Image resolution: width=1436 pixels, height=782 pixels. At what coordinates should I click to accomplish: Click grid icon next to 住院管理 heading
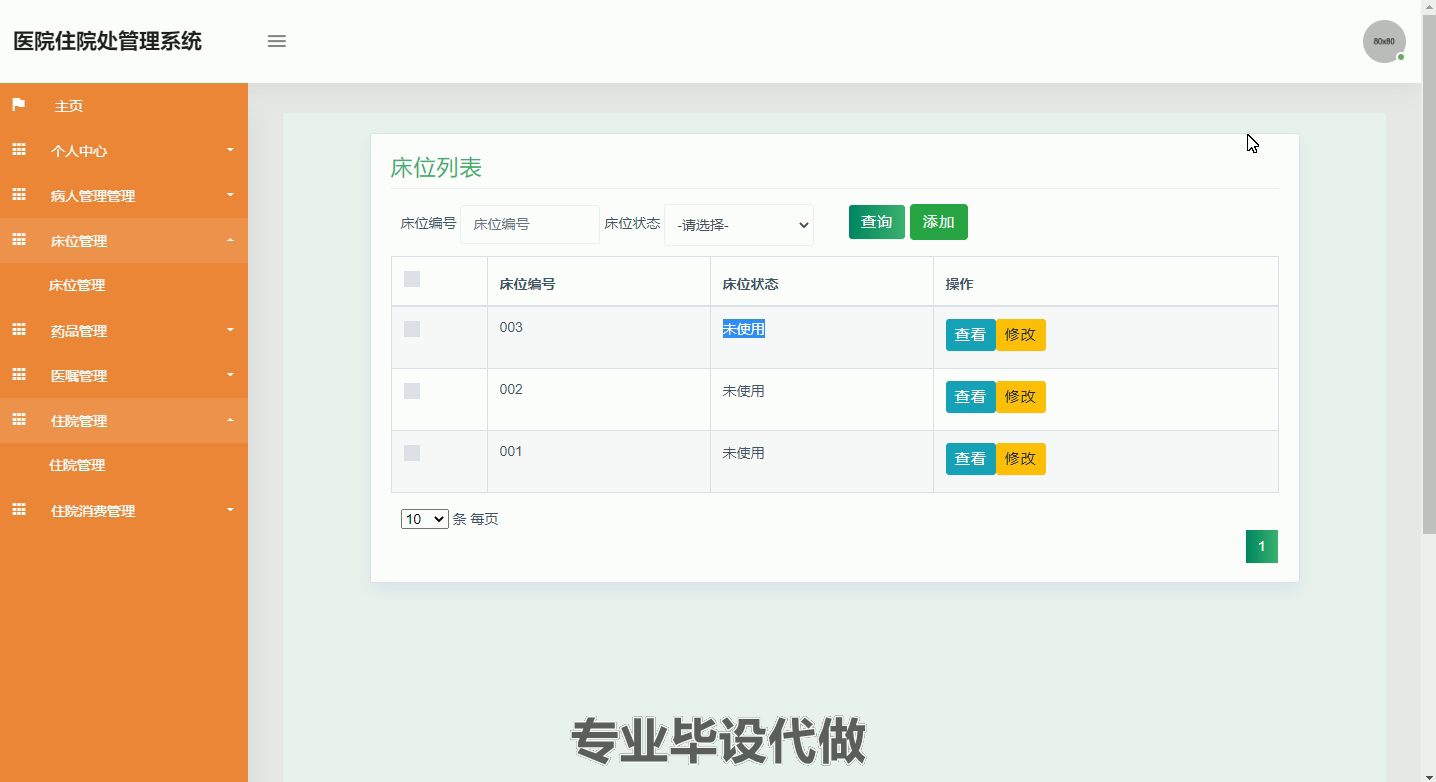(x=19, y=420)
